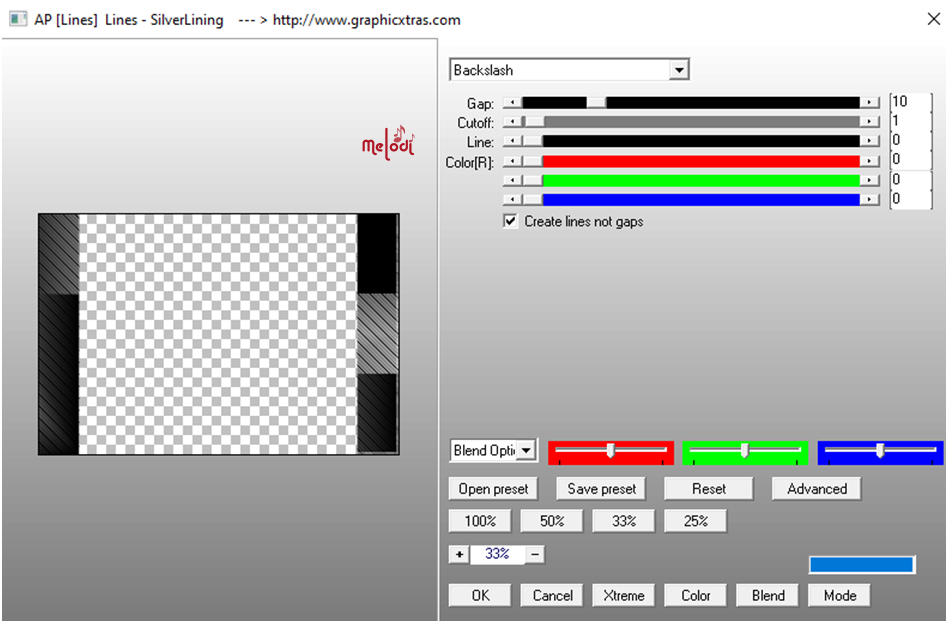This screenshot has height=623, width=948.
Task: Set preview zoom to 25%
Action: (x=696, y=521)
